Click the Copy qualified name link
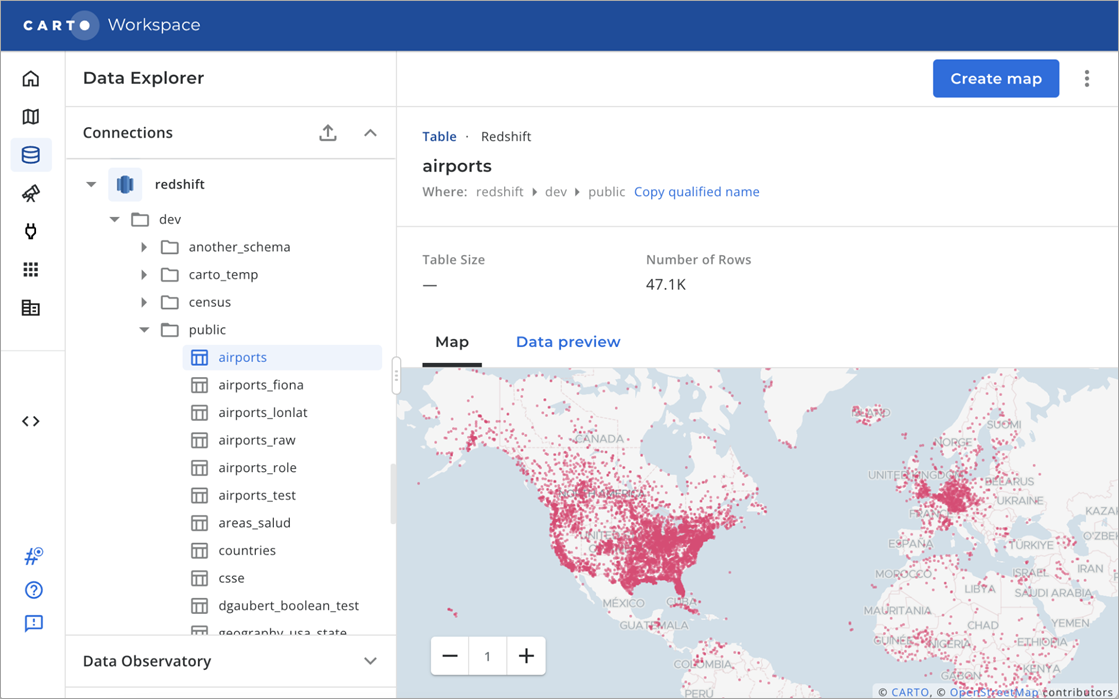The width and height of the screenshot is (1119, 699). (x=697, y=191)
